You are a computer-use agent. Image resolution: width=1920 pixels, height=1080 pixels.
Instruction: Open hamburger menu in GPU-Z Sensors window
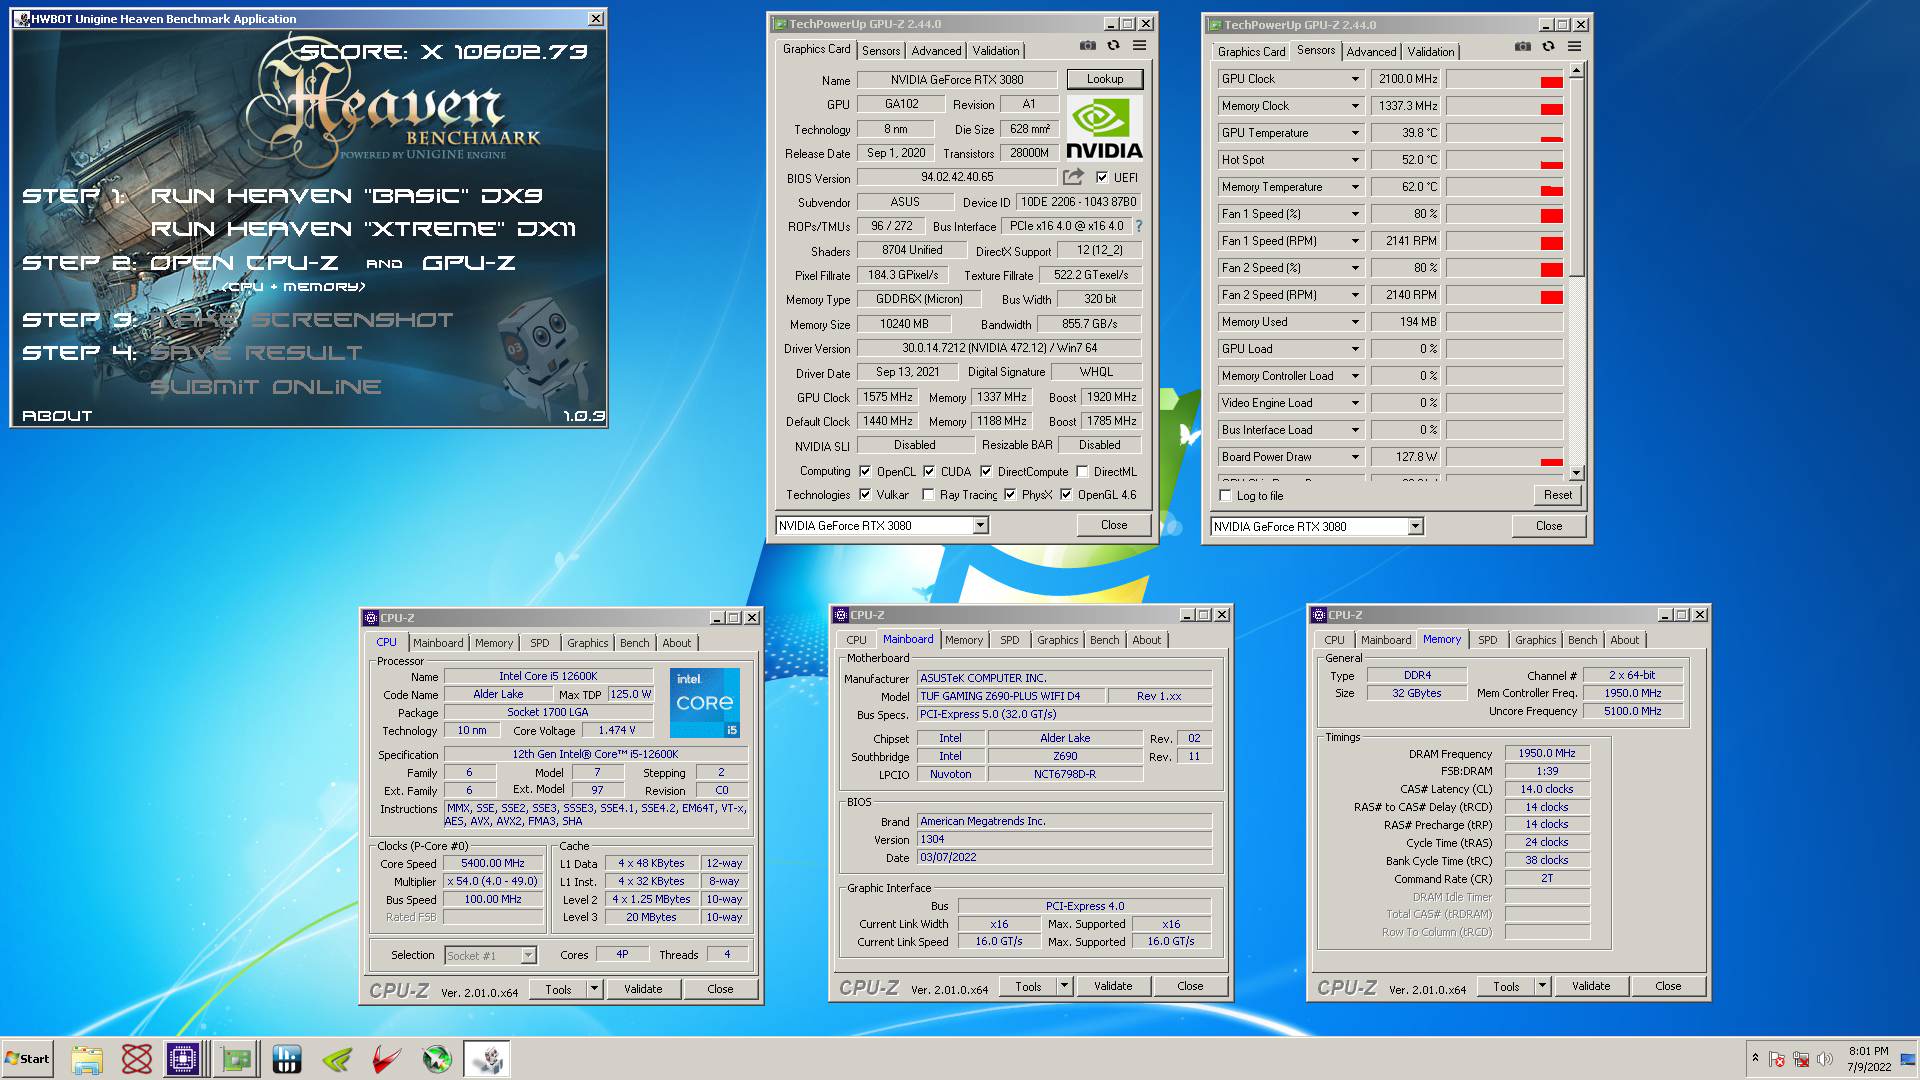[x=1574, y=47]
